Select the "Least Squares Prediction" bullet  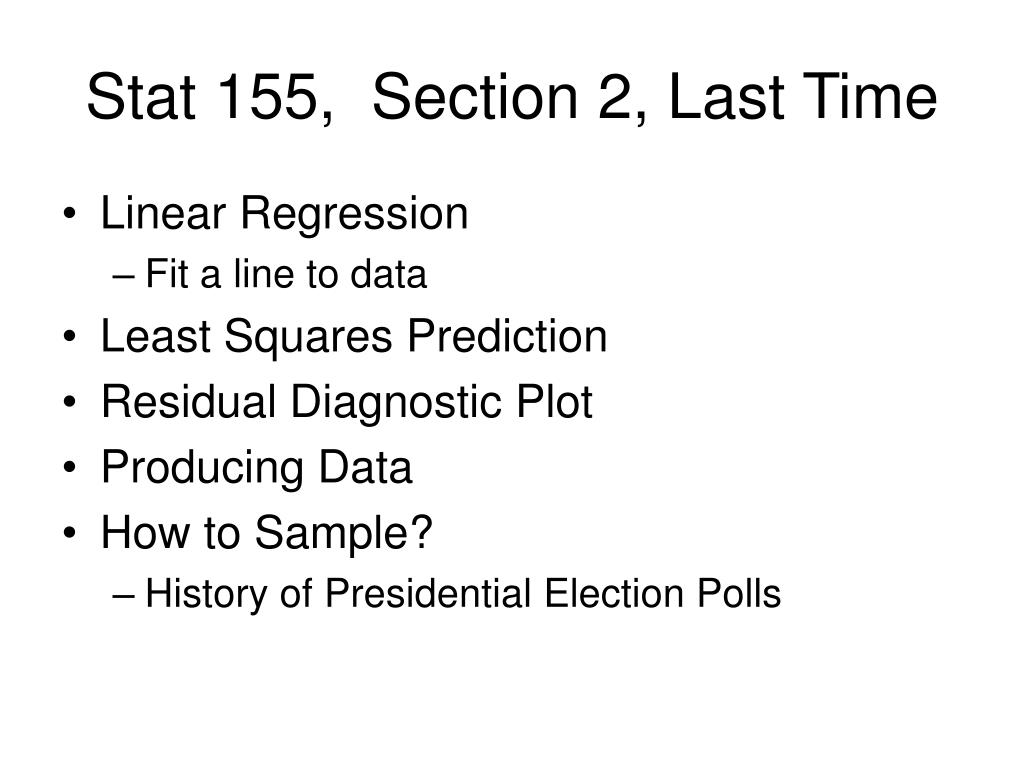pos(354,338)
